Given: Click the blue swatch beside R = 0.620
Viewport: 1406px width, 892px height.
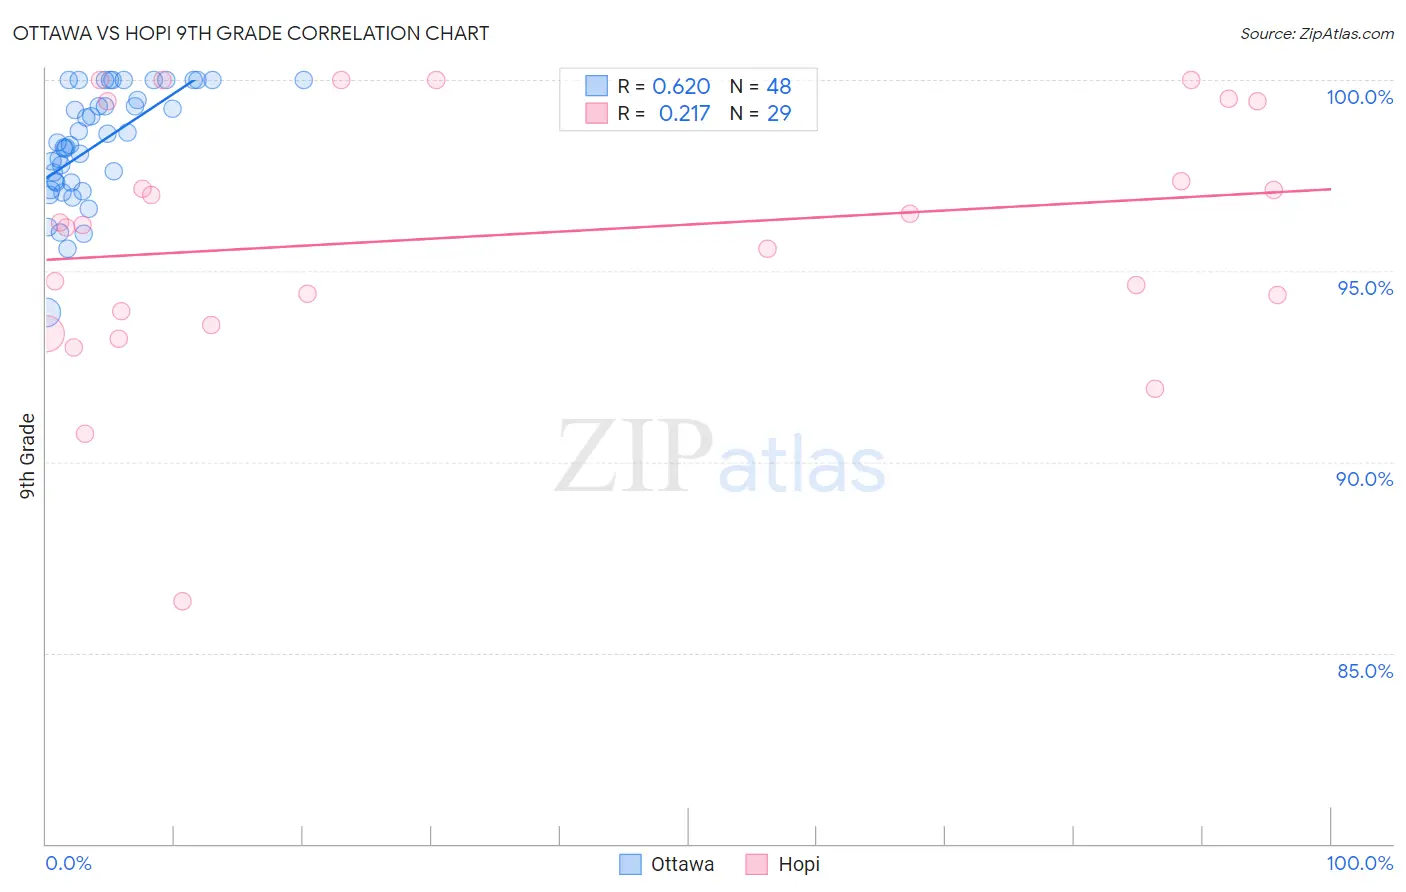Looking at the screenshot, I should tap(597, 86).
